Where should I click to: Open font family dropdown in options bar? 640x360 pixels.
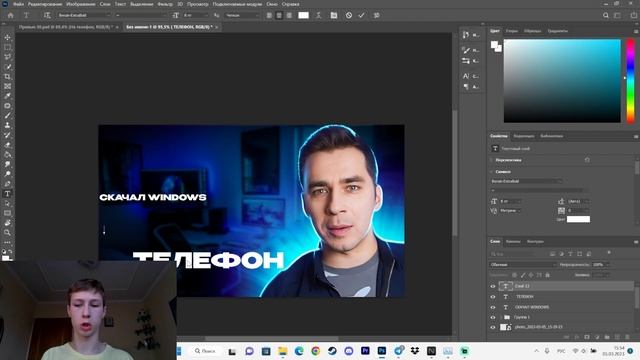pos(84,15)
